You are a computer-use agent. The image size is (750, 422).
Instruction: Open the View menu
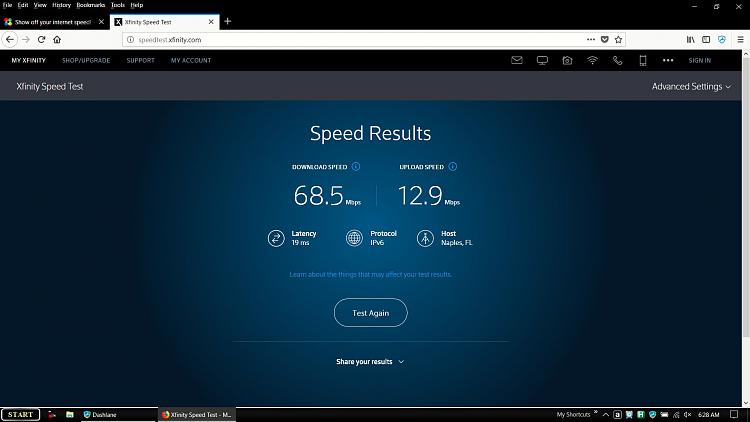point(40,5)
